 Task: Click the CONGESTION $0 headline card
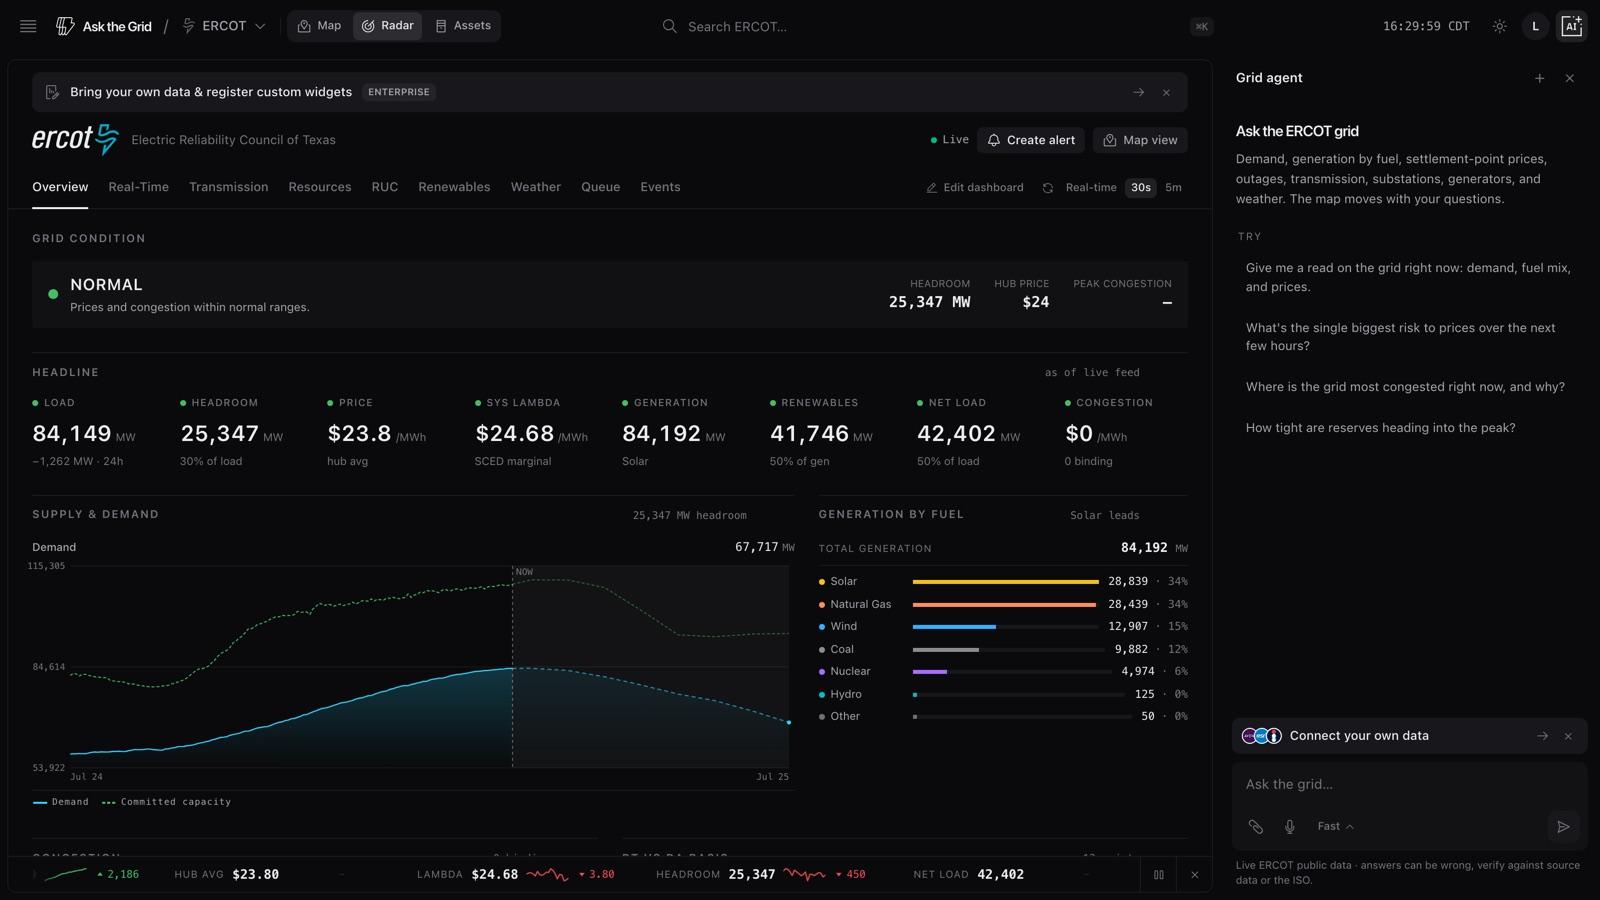(x=1126, y=432)
